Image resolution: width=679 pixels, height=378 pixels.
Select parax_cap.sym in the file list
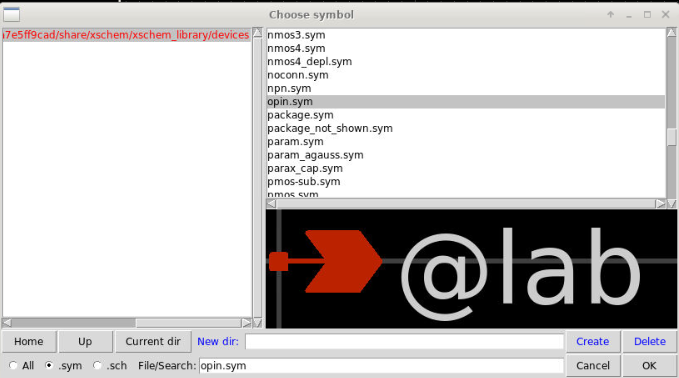coord(466,168)
